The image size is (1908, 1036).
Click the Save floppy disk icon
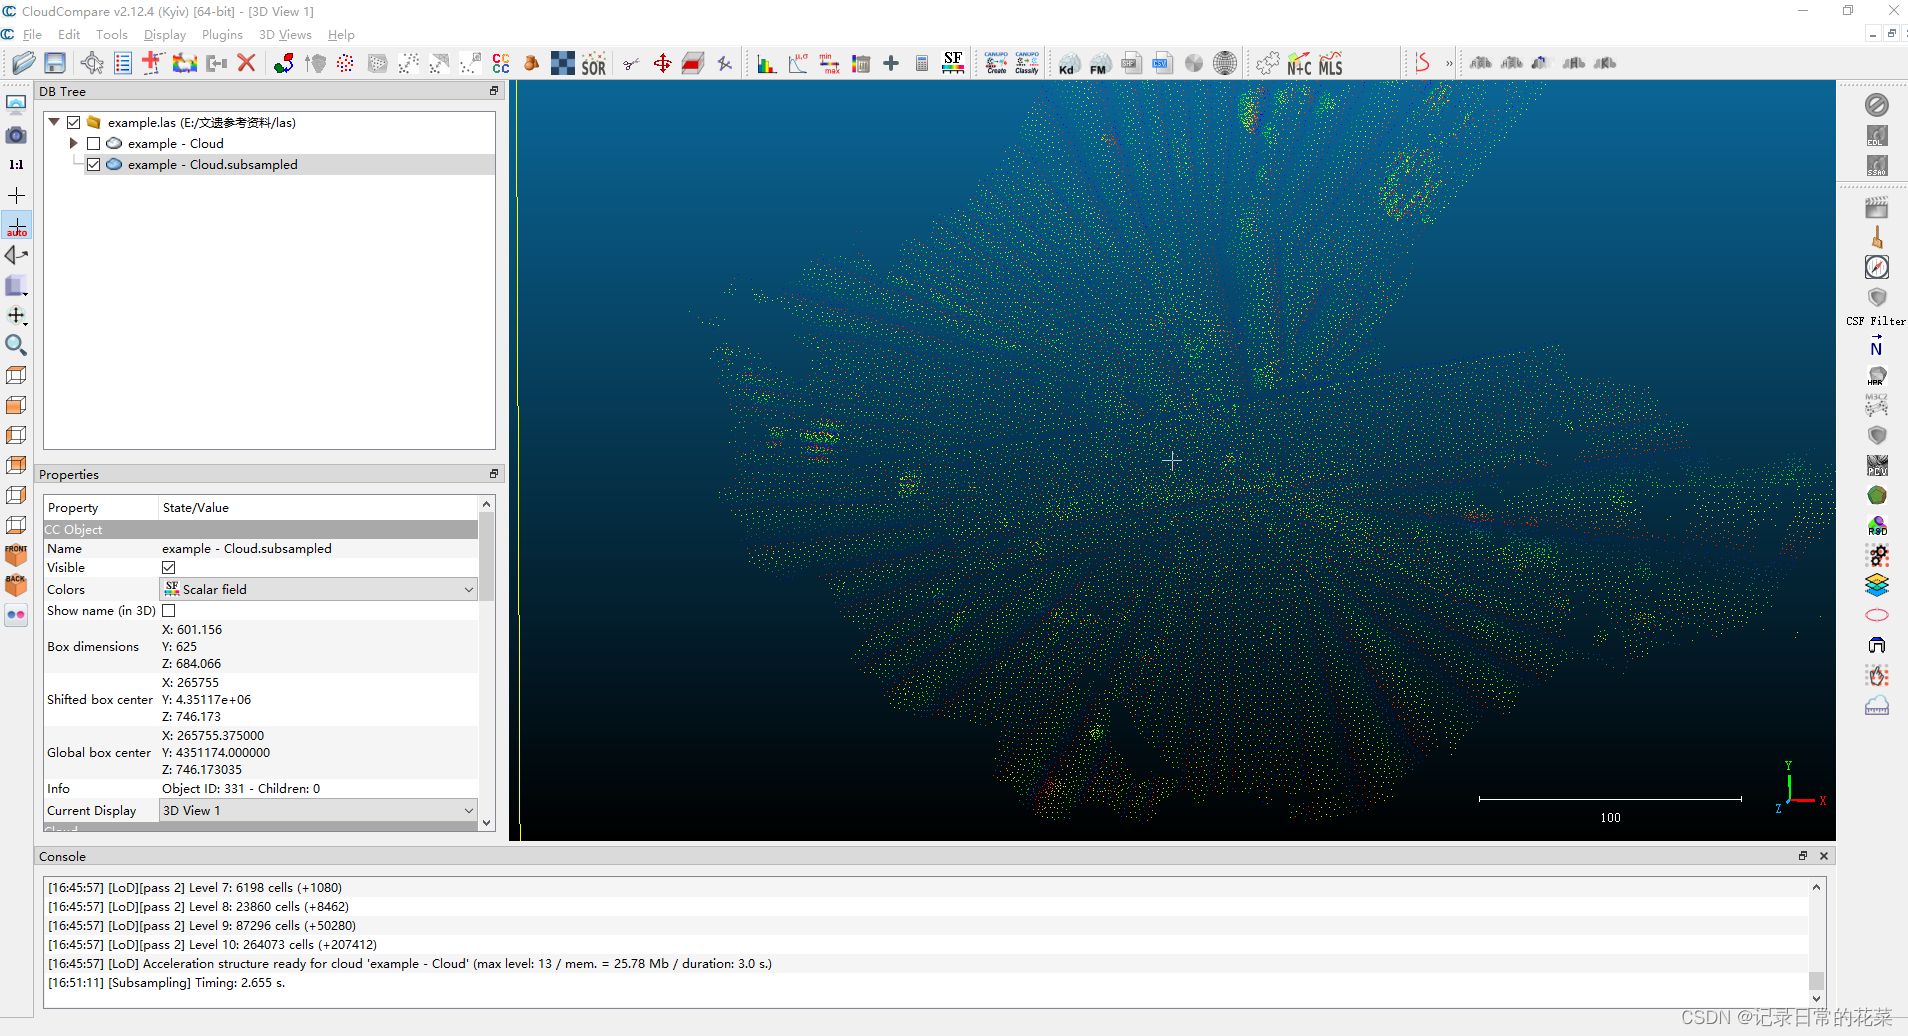[x=55, y=63]
